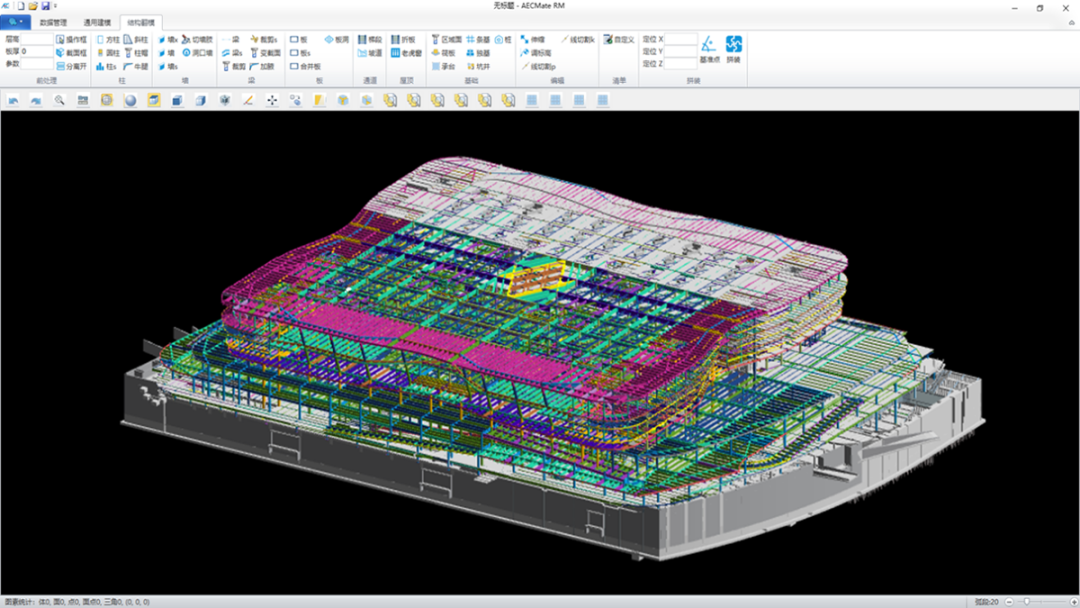
Task: Click the 自定义 custom list tool
Action: pyautogui.click(x=619, y=40)
